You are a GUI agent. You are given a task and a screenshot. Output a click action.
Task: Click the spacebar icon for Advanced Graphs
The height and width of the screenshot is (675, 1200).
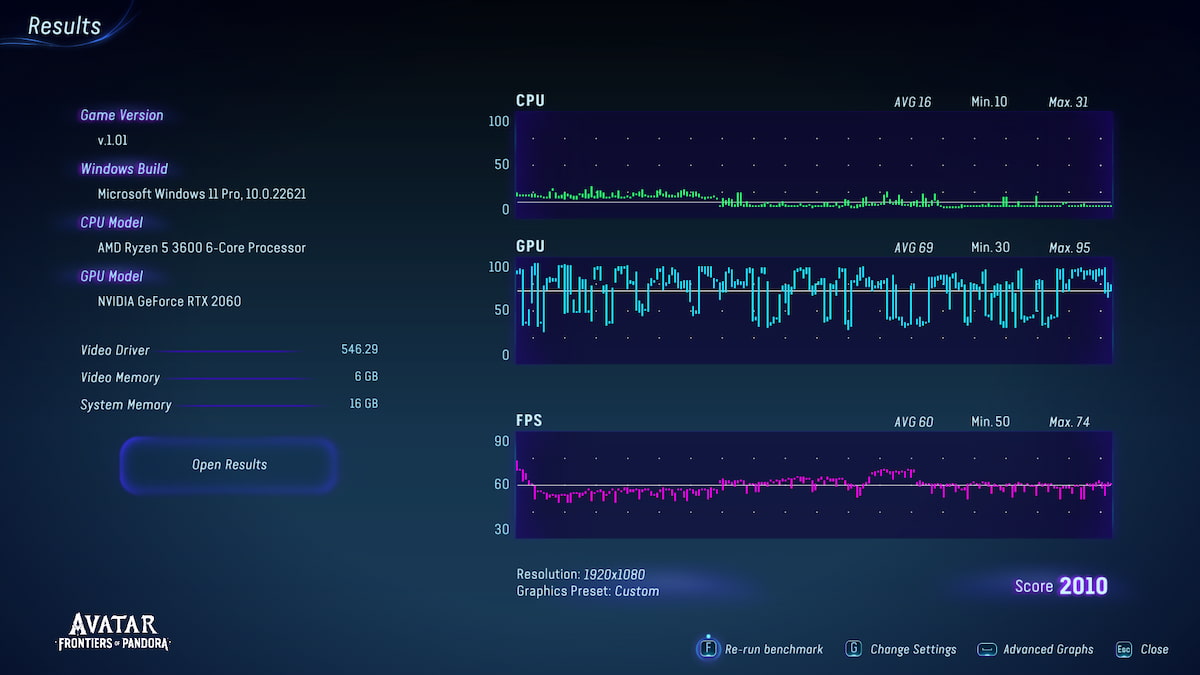(x=987, y=649)
